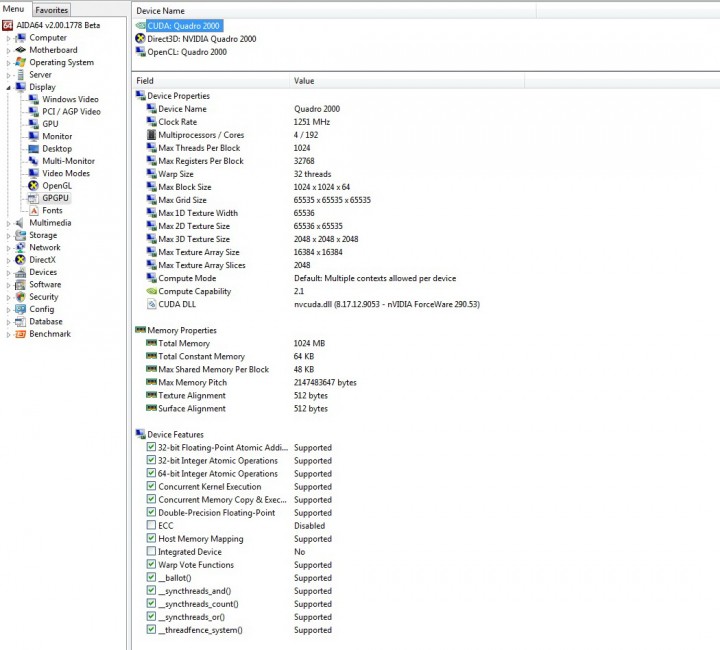Click the Clock Rate value 1251 MHz

[311, 122]
